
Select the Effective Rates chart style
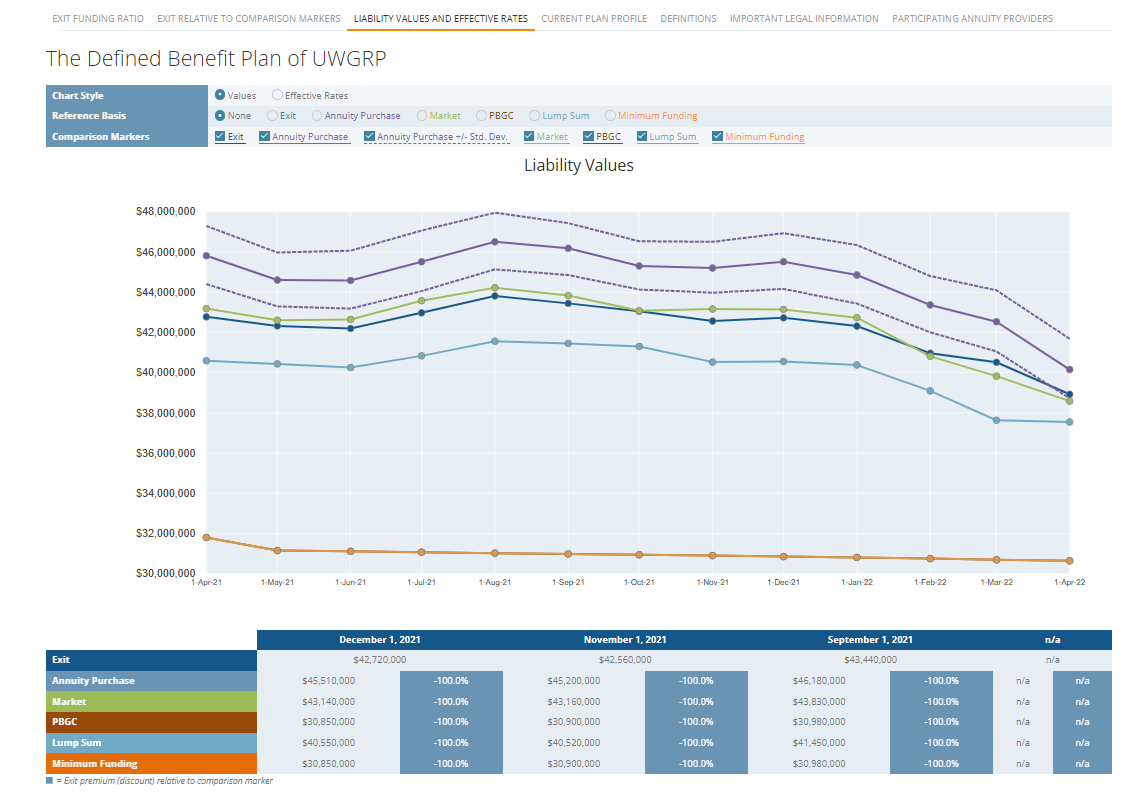277,96
